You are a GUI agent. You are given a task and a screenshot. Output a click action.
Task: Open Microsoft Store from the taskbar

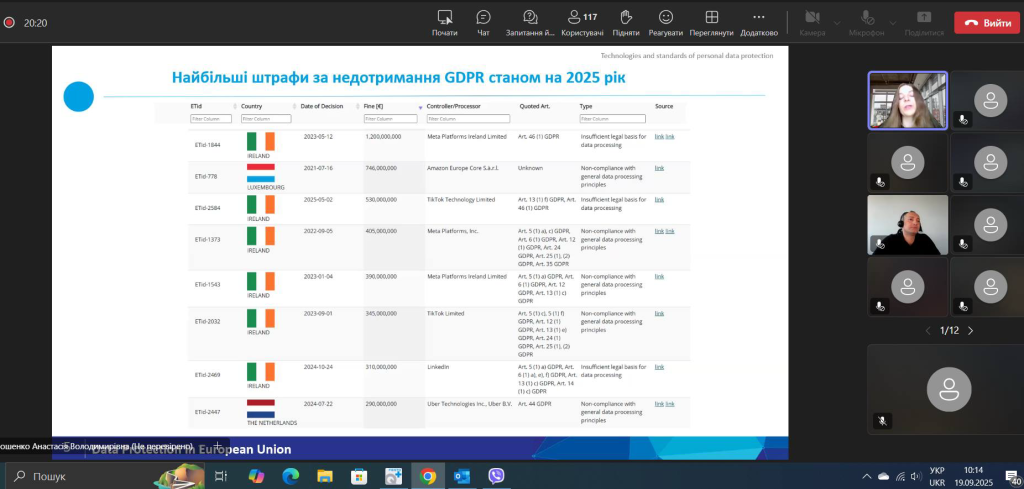pos(359,477)
